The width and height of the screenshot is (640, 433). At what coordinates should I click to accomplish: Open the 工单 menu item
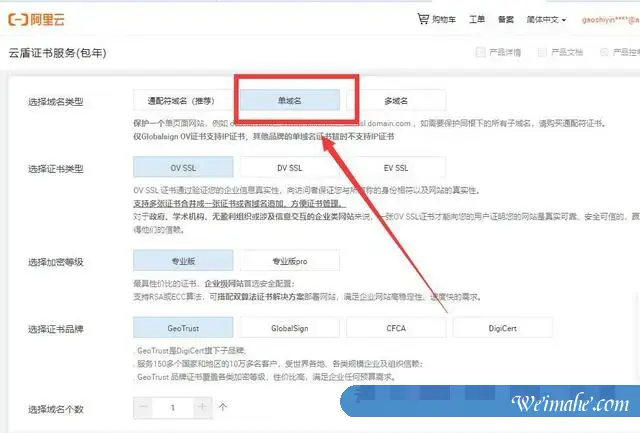coord(477,19)
